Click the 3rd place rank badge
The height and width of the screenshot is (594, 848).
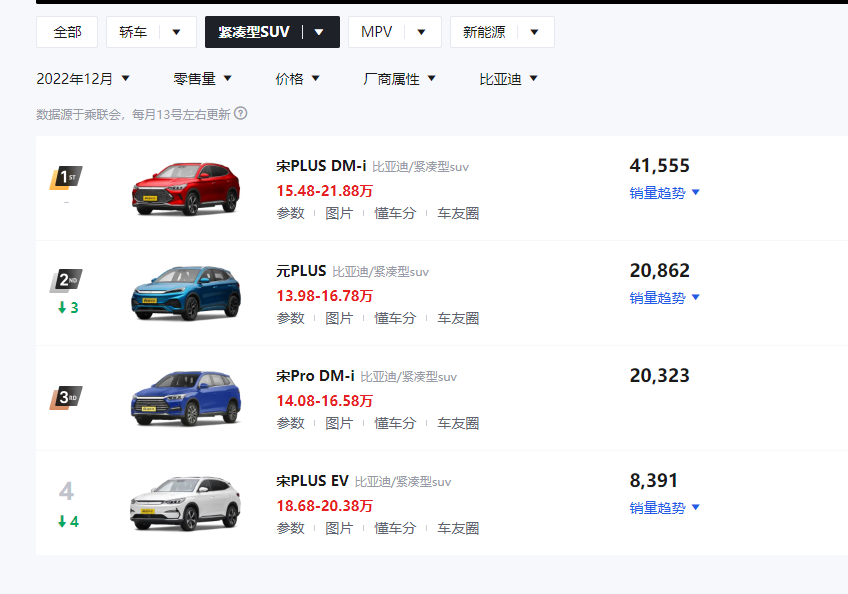tap(66, 398)
